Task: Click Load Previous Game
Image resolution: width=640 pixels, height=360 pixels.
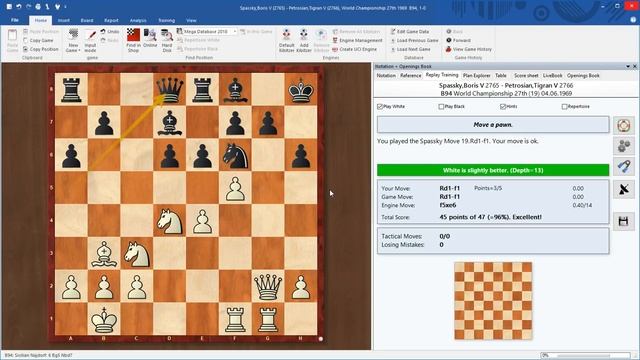Action: click(x=414, y=40)
